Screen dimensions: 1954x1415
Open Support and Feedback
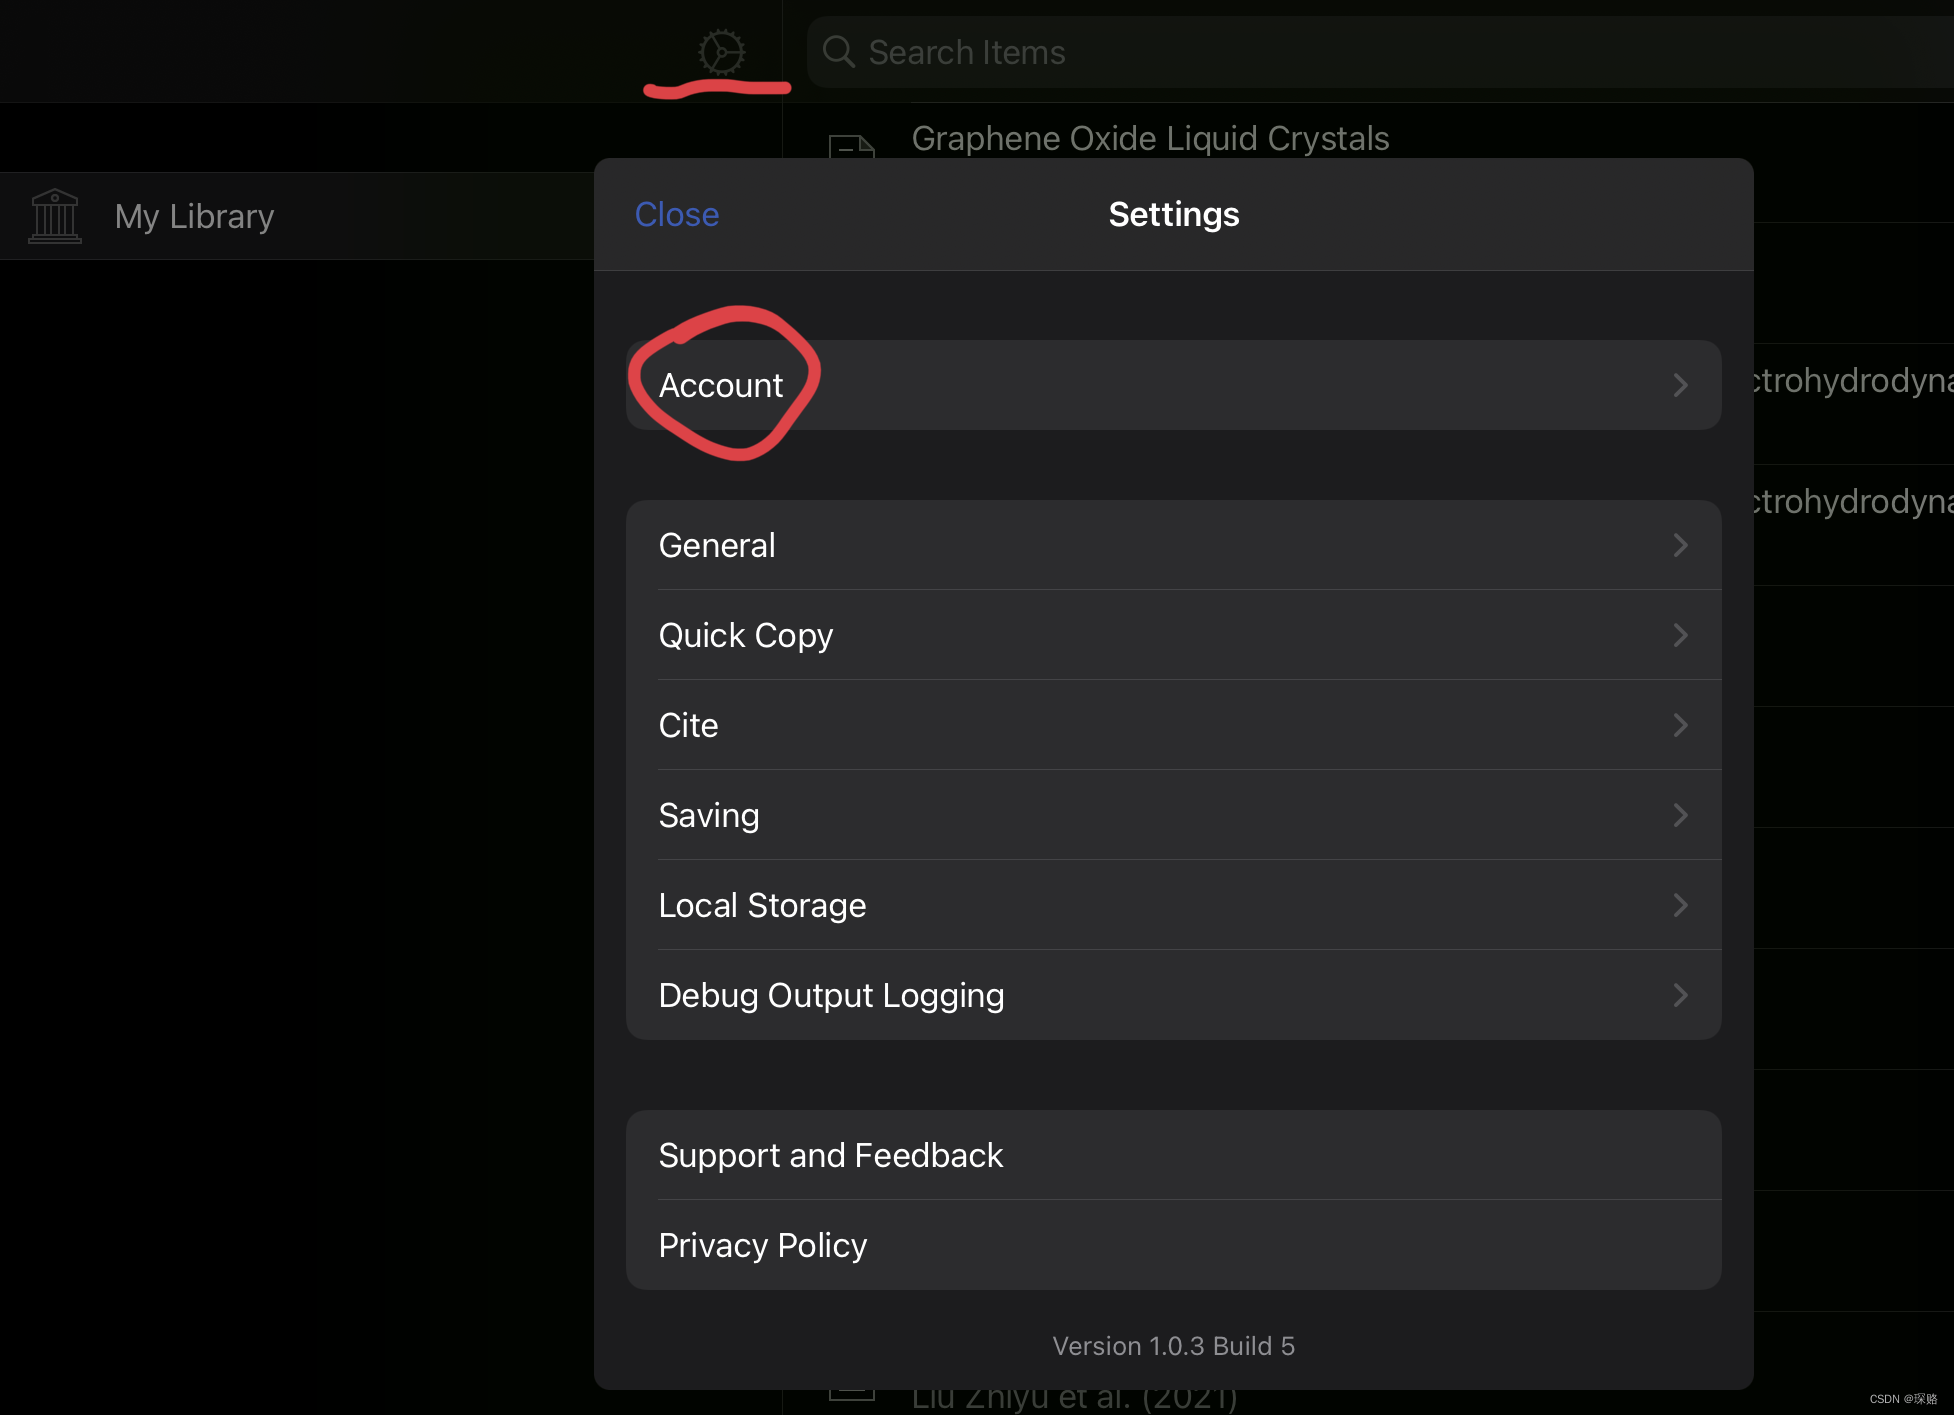(1173, 1155)
